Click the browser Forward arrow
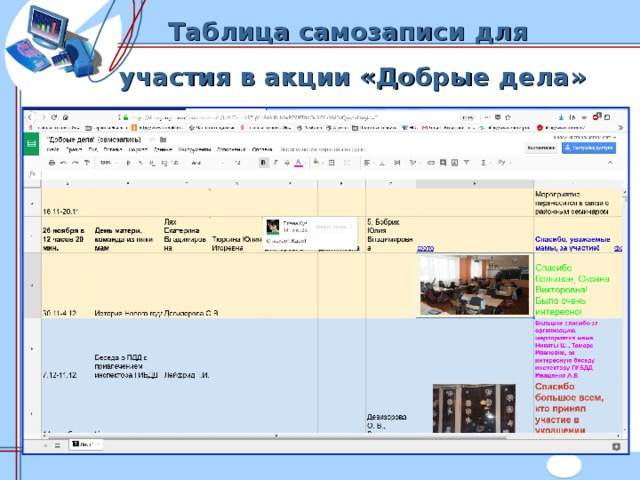 [43, 118]
